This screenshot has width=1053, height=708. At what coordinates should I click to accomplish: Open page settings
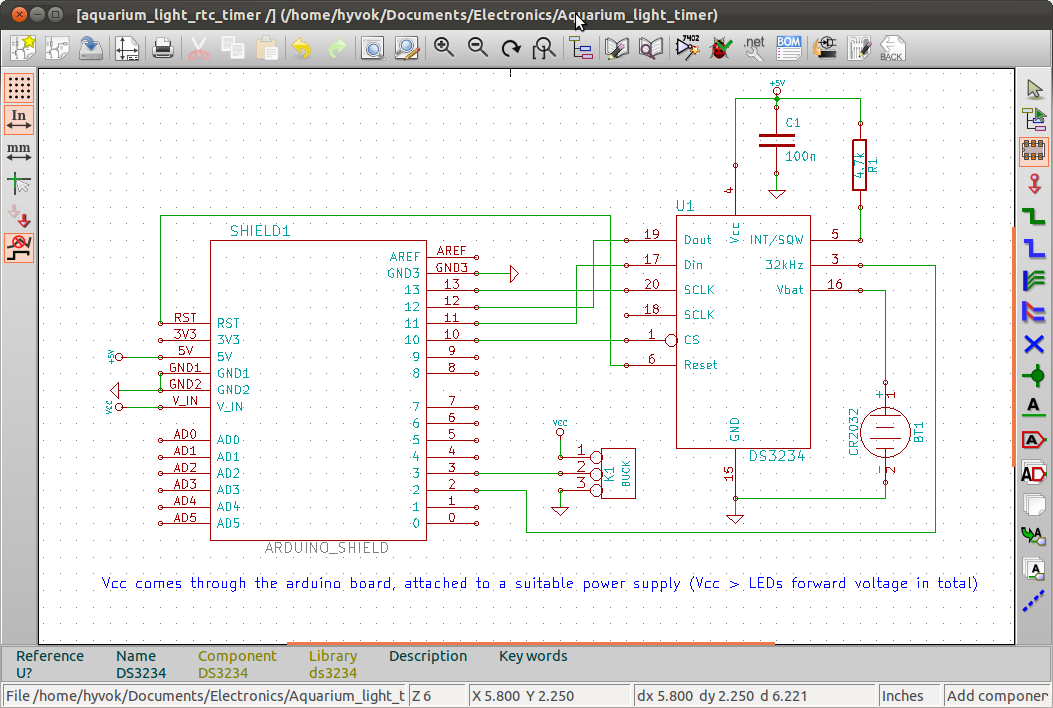(126, 48)
